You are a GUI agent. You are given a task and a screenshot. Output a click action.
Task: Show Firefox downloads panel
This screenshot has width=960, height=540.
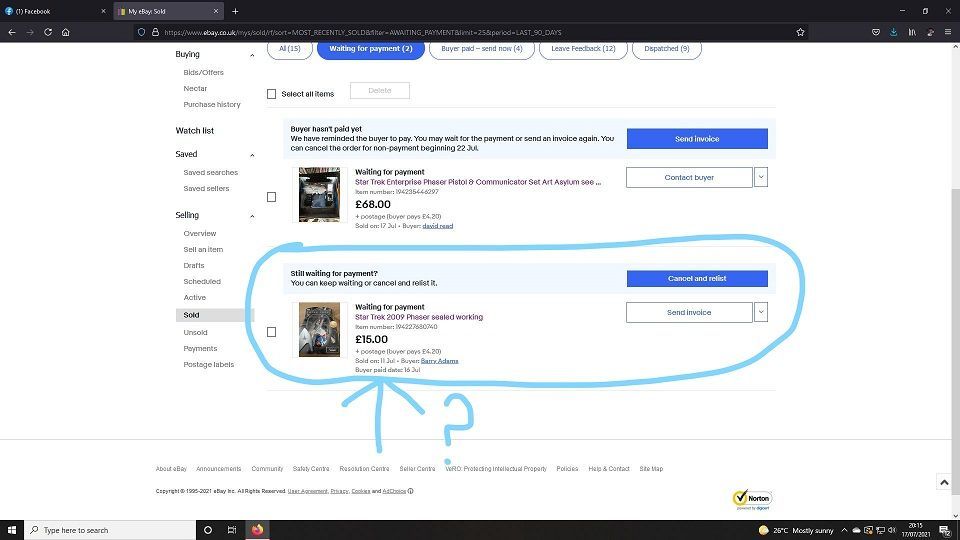coord(893,32)
